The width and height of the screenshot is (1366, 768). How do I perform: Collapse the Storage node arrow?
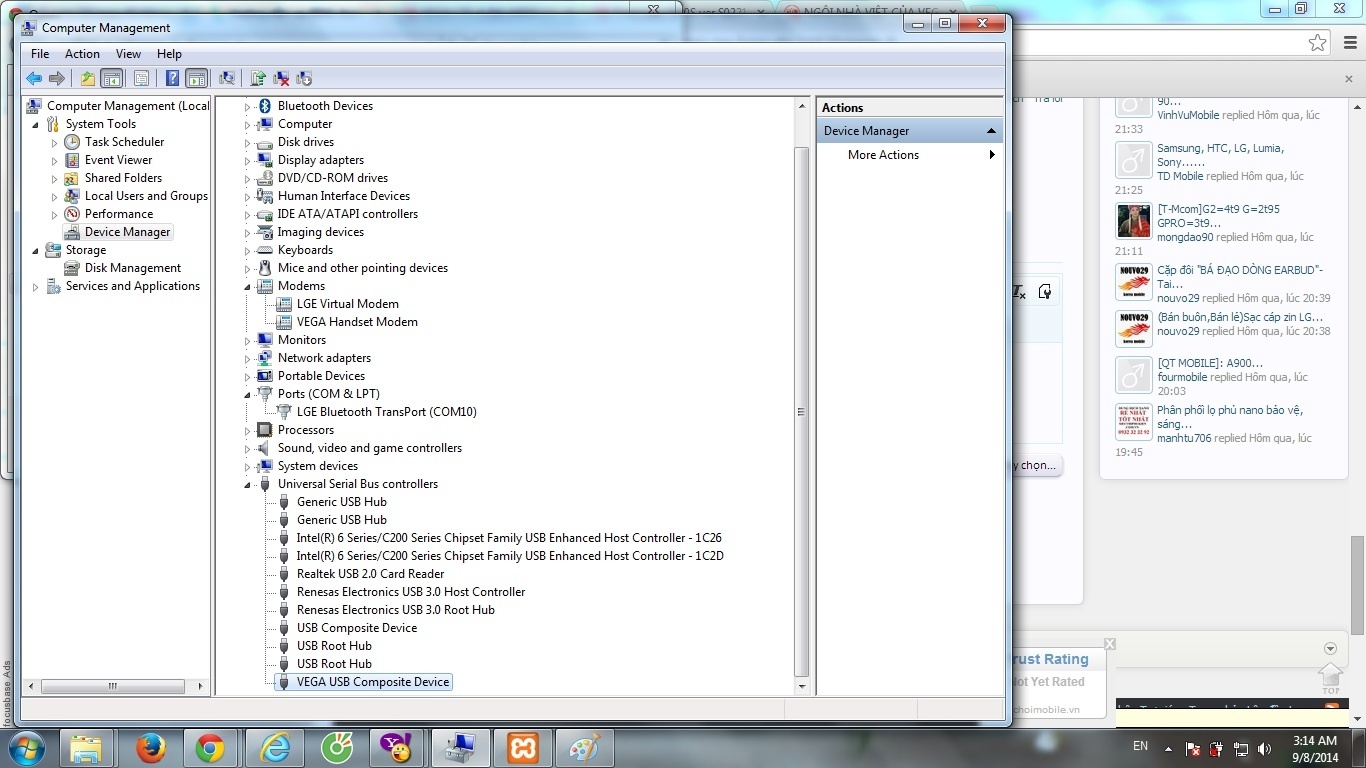tap(36, 251)
